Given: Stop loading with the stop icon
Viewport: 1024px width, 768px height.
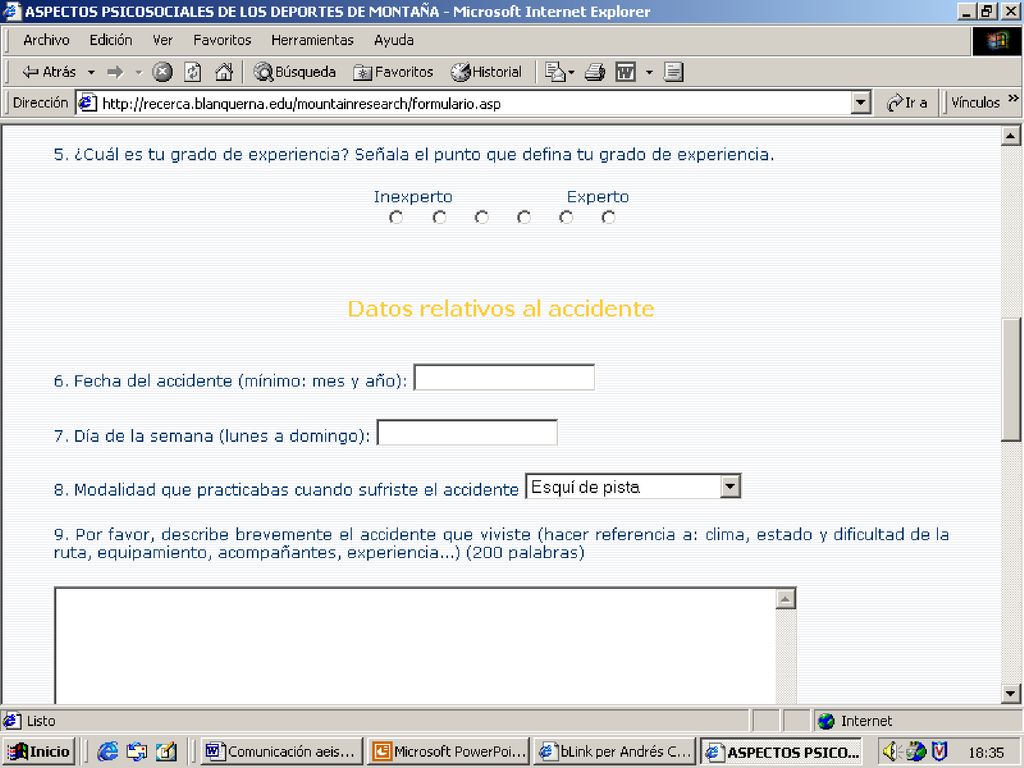Looking at the screenshot, I should pyautogui.click(x=163, y=72).
